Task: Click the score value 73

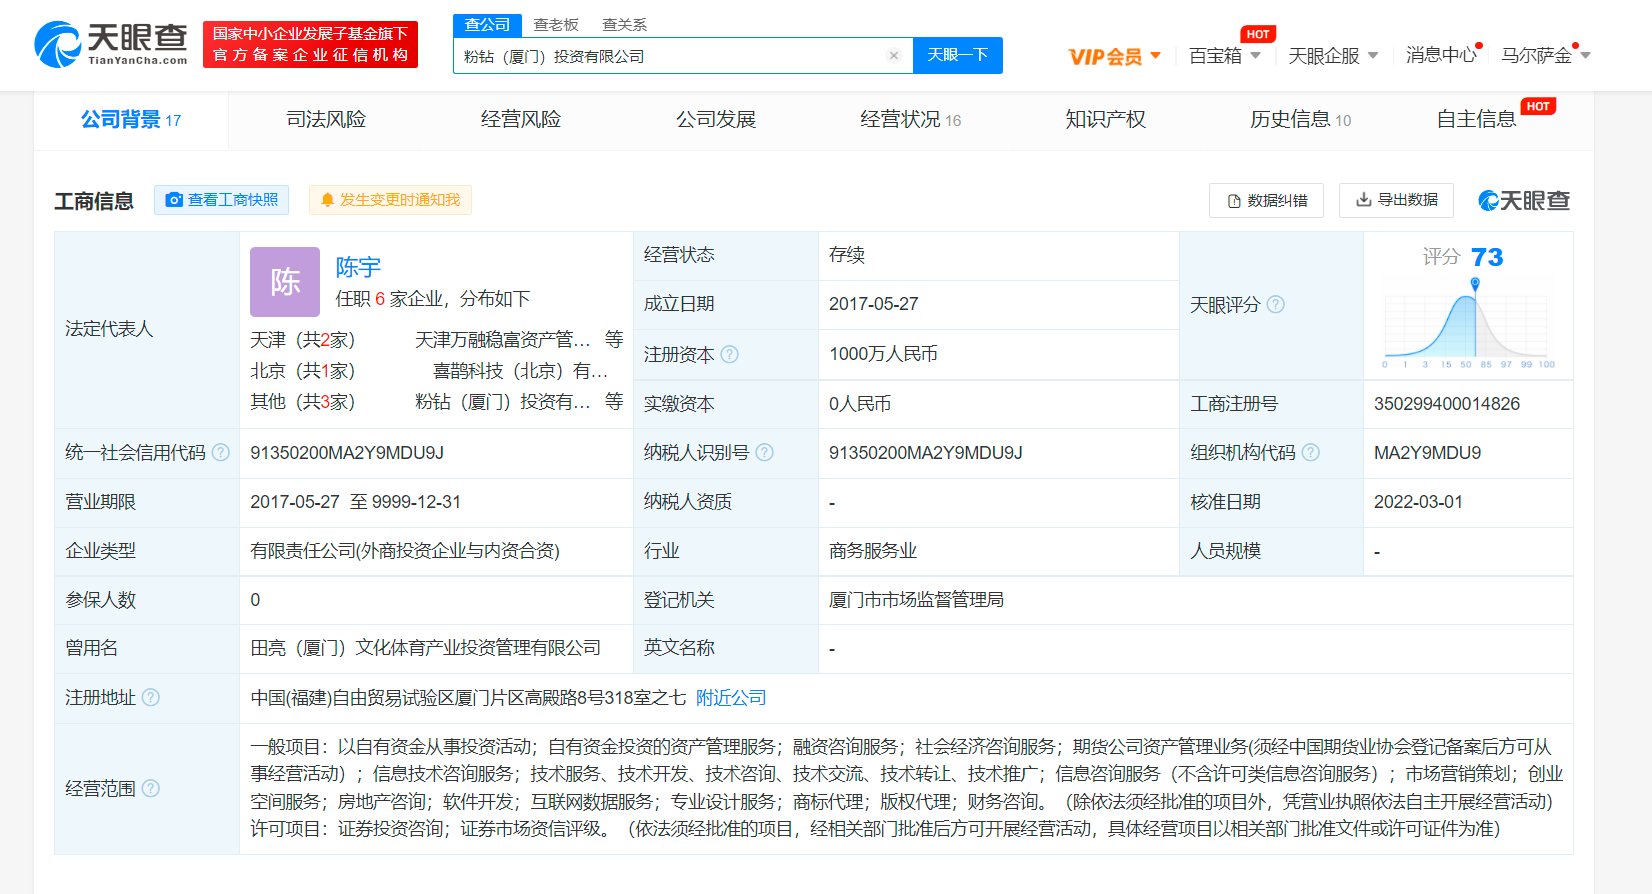Action: tap(1487, 257)
